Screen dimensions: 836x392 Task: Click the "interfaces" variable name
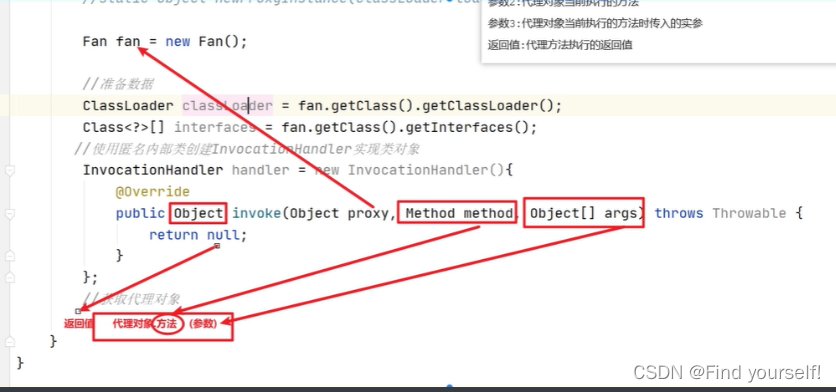[x=215, y=127]
